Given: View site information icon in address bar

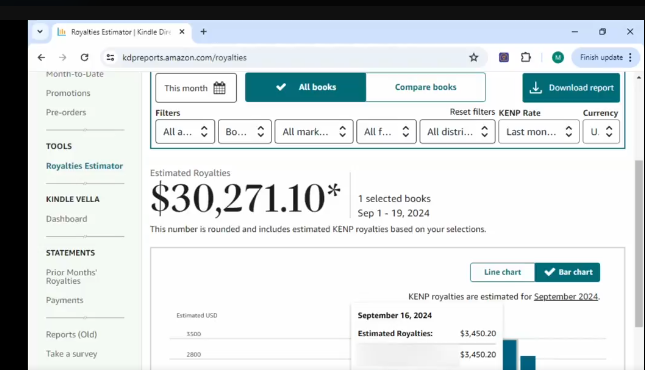Looking at the screenshot, I should (x=110, y=58).
